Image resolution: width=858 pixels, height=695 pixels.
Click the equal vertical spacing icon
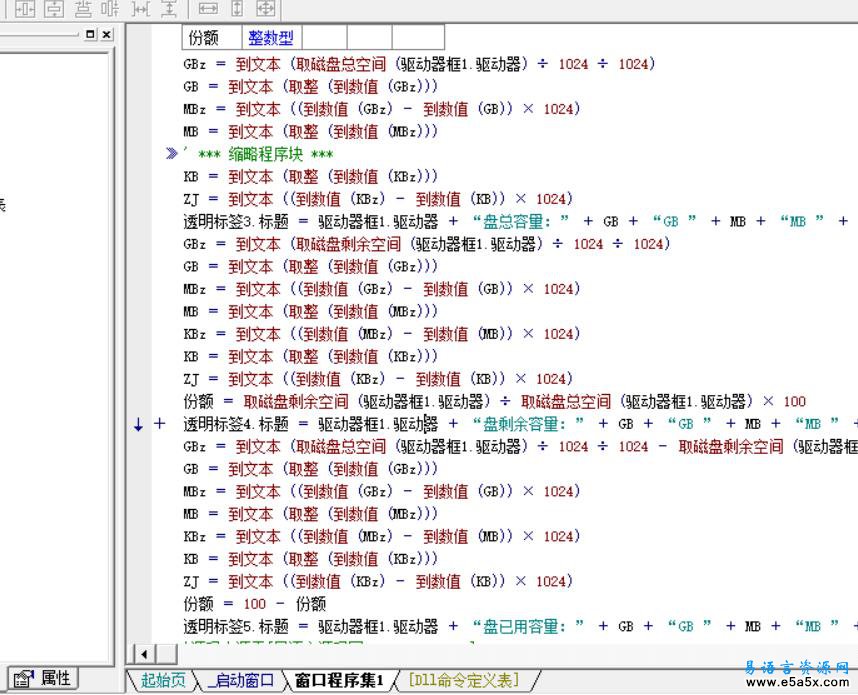pyautogui.click(x=169, y=9)
